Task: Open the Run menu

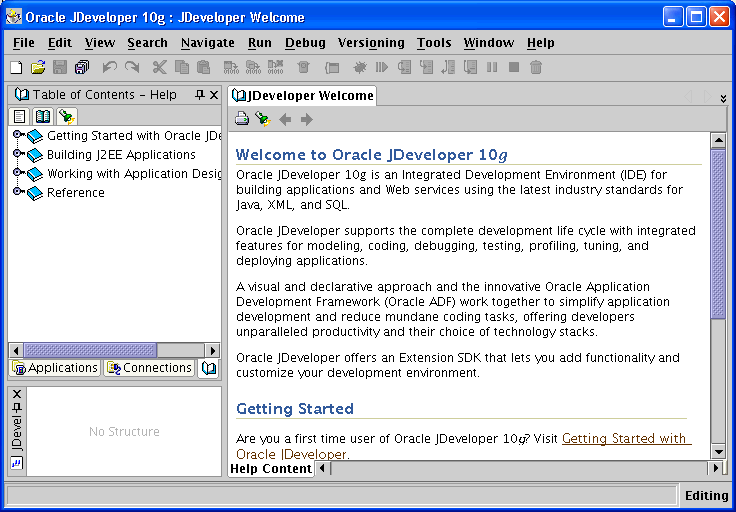Action: point(260,43)
